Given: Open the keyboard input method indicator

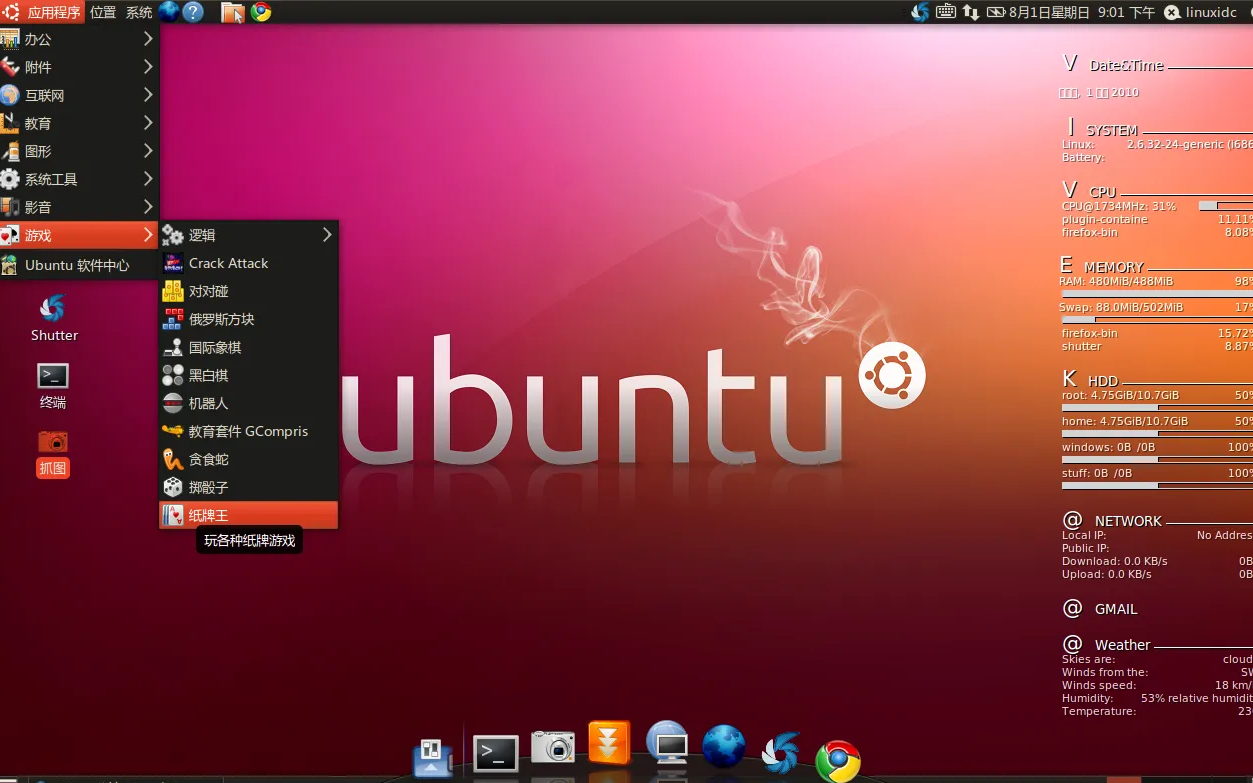Looking at the screenshot, I should point(947,12).
